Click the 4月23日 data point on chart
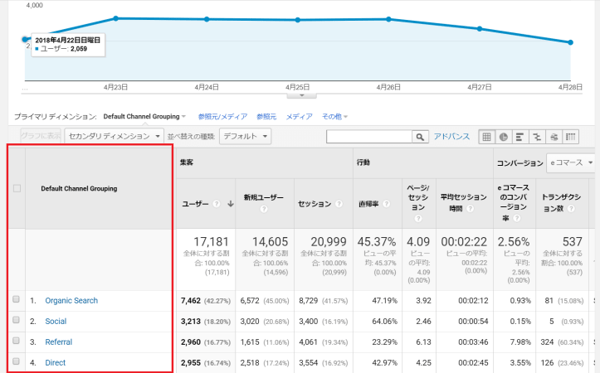The image size is (600, 373). [116, 18]
